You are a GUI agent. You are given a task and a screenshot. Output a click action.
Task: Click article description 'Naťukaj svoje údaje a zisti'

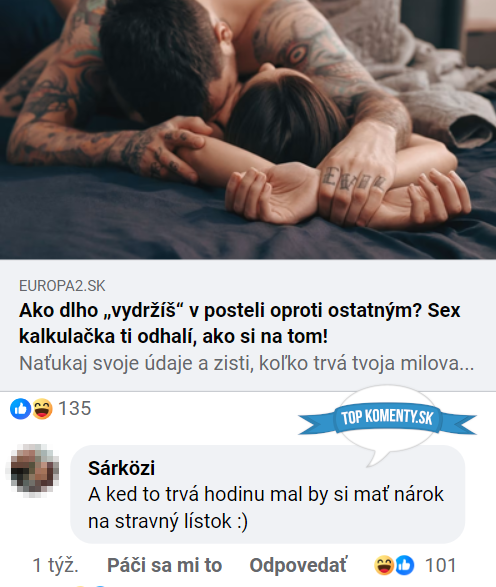coord(246,363)
